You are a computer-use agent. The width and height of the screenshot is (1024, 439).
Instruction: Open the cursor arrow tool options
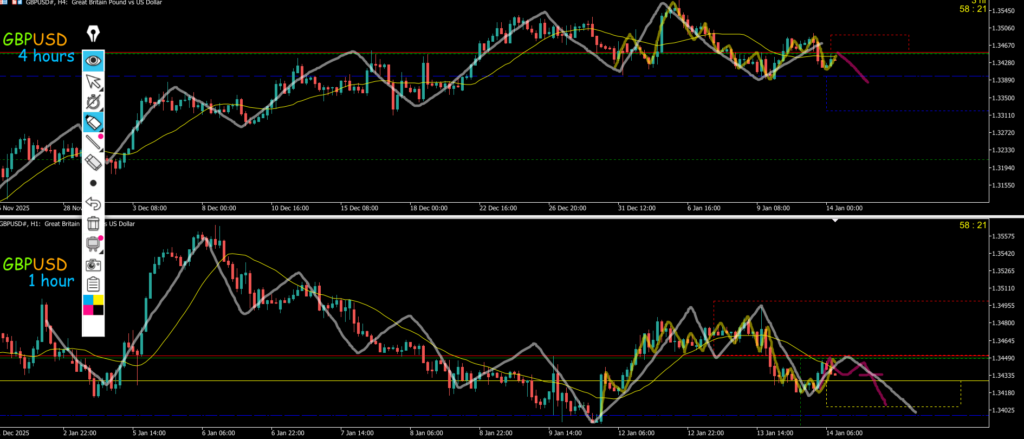(x=94, y=80)
